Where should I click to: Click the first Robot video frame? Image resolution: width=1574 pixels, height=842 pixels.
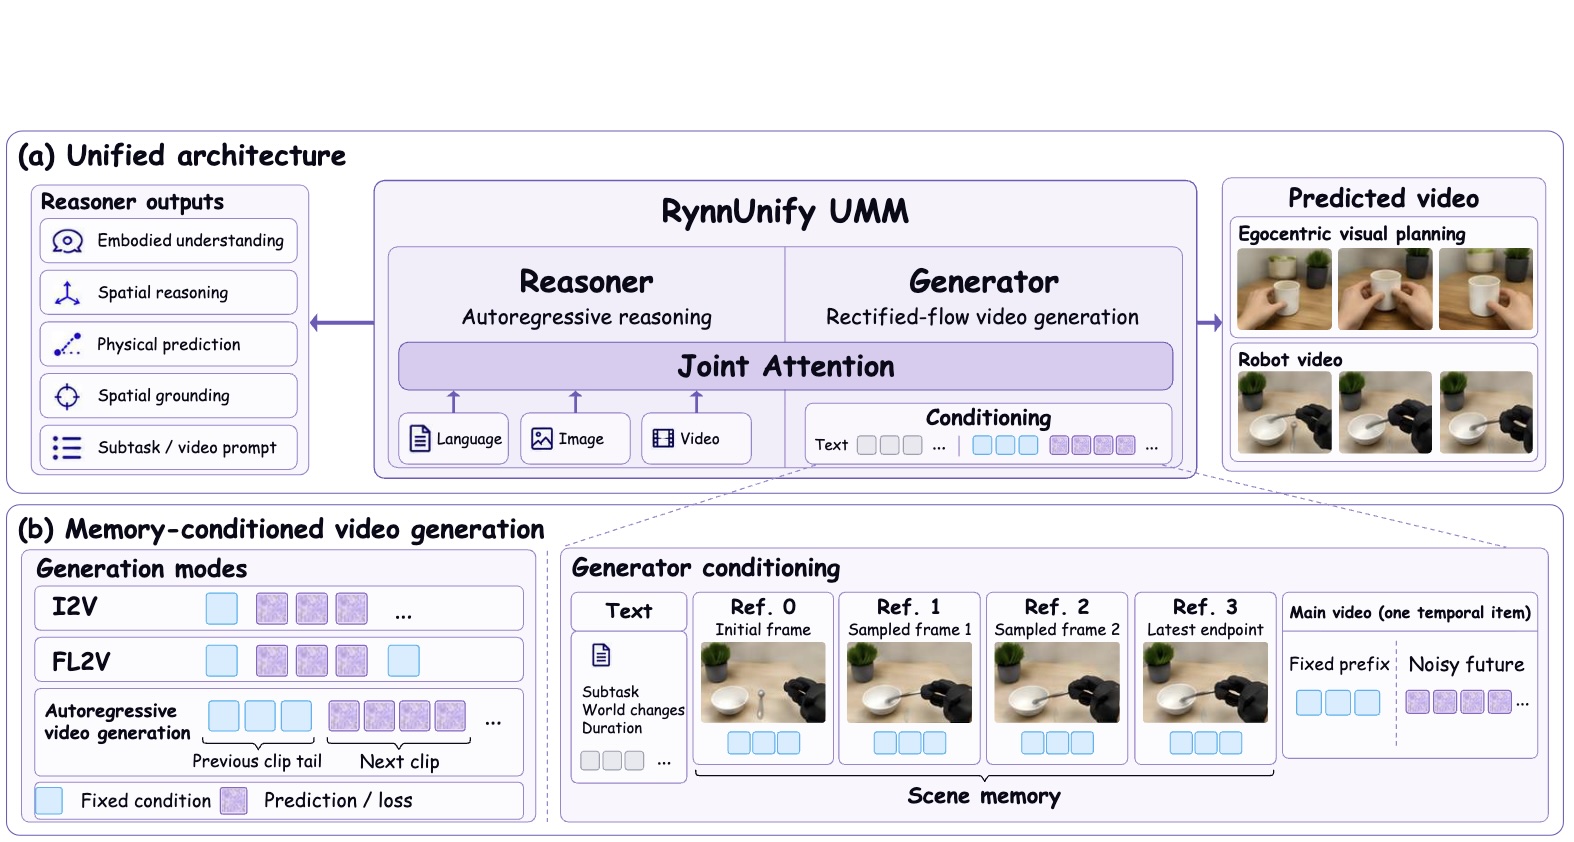point(1284,413)
